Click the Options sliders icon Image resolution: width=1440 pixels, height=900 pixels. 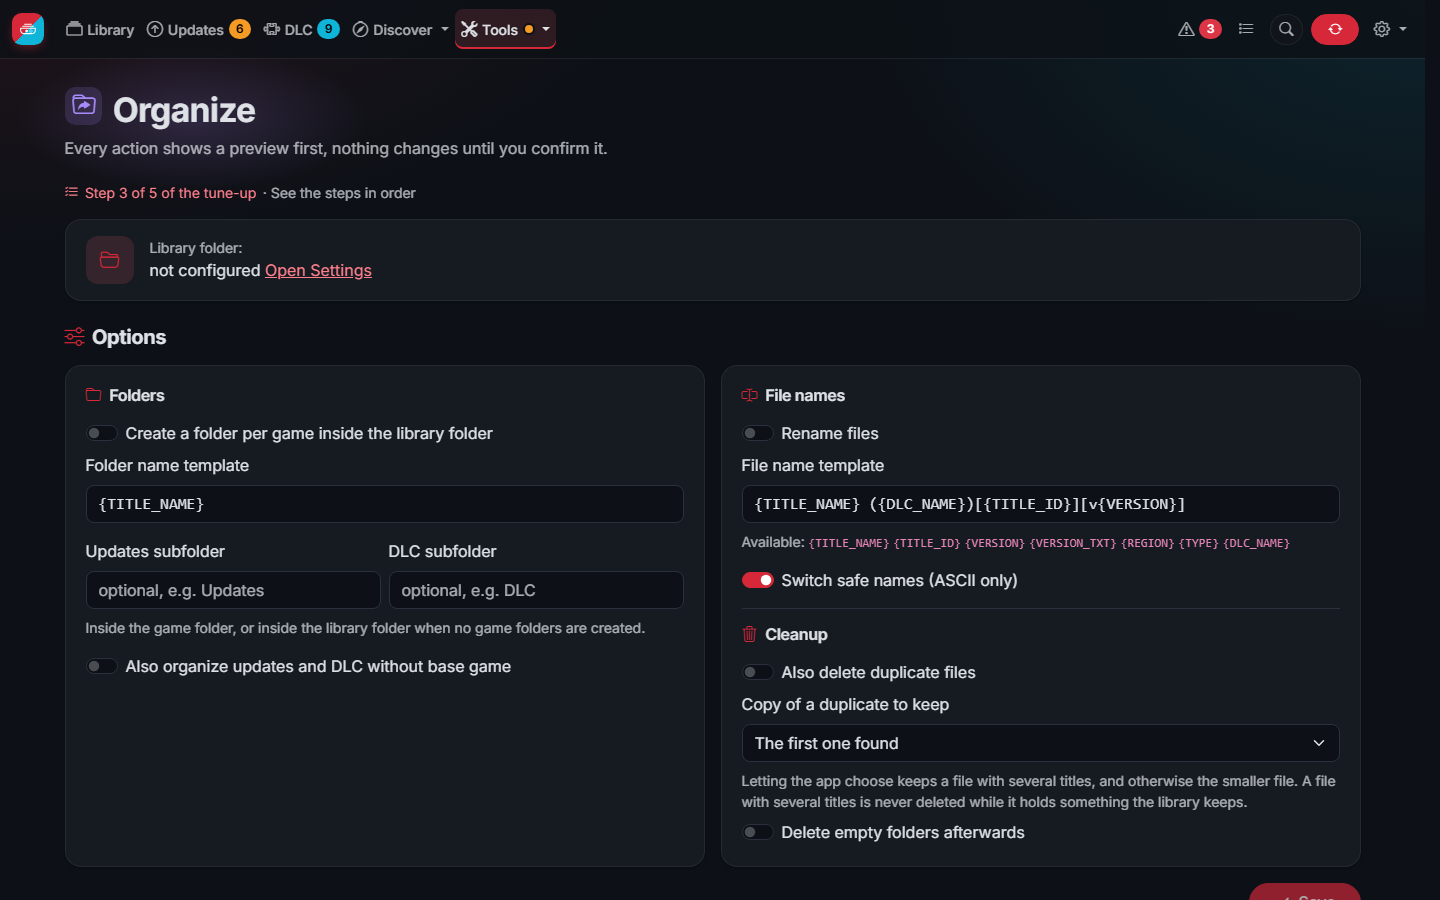pyautogui.click(x=74, y=337)
